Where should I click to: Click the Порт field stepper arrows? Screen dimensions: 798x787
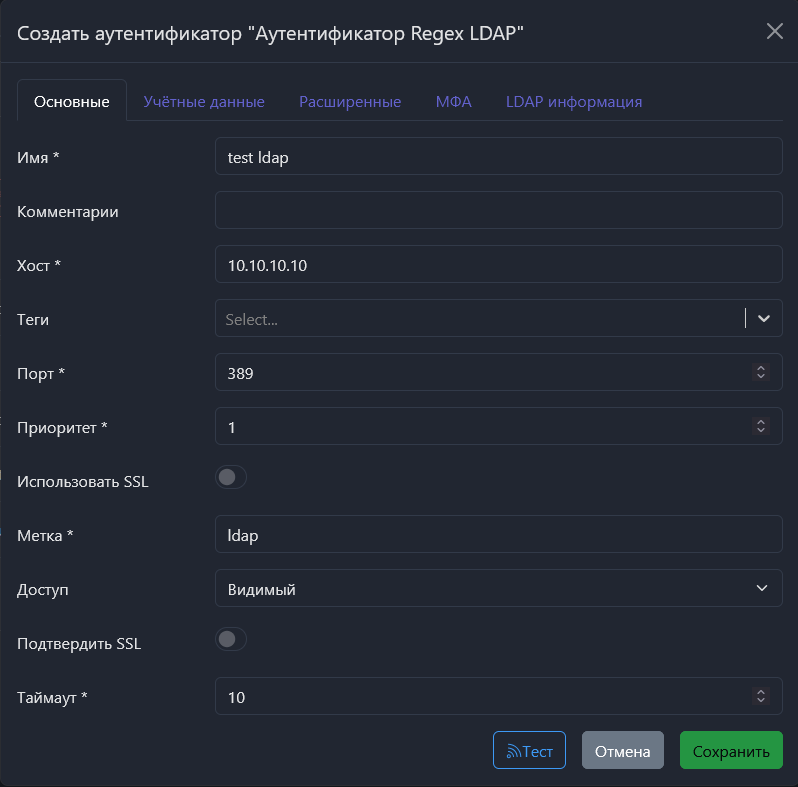point(760,372)
